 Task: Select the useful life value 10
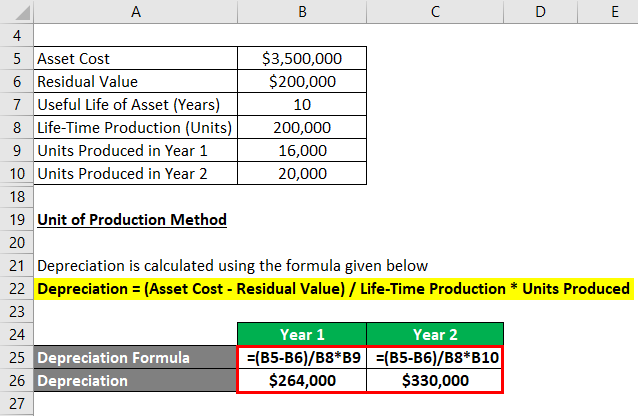coord(302,105)
